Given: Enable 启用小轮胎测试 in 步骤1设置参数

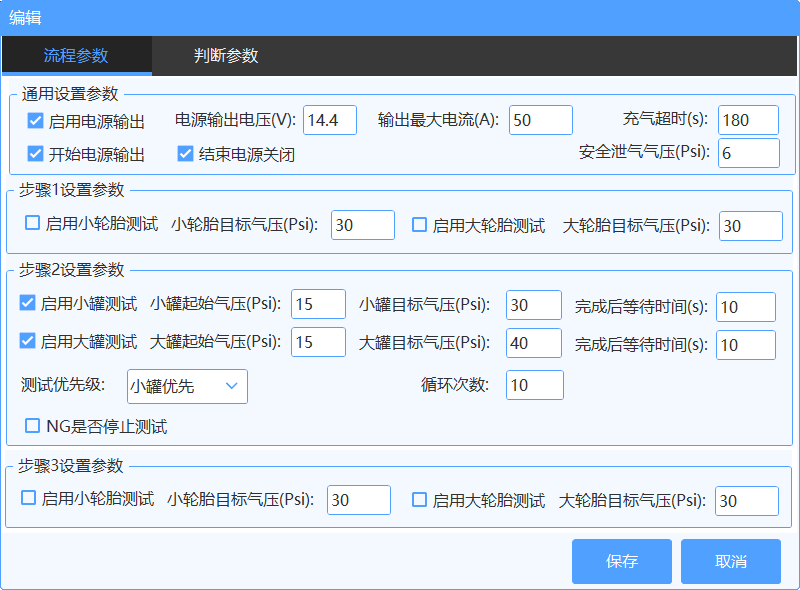Looking at the screenshot, I should coord(31,225).
